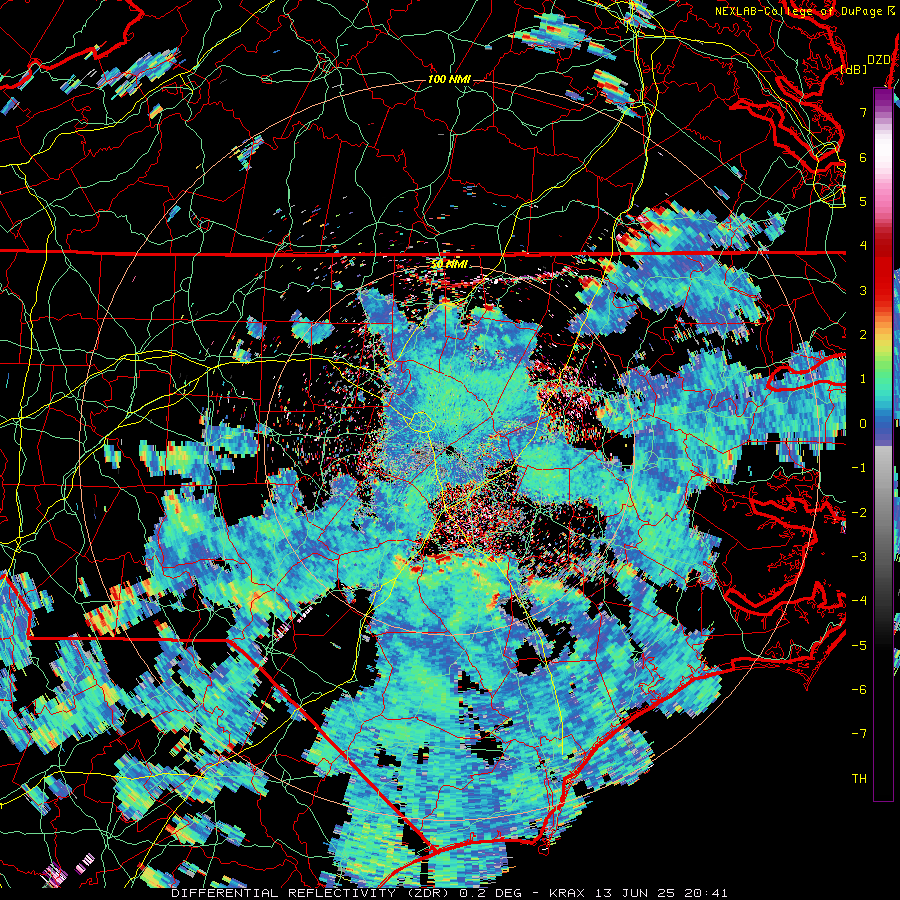Select the 5 dB tick label
Viewport: 900px width, 900px height.
(x=863, y=201)
